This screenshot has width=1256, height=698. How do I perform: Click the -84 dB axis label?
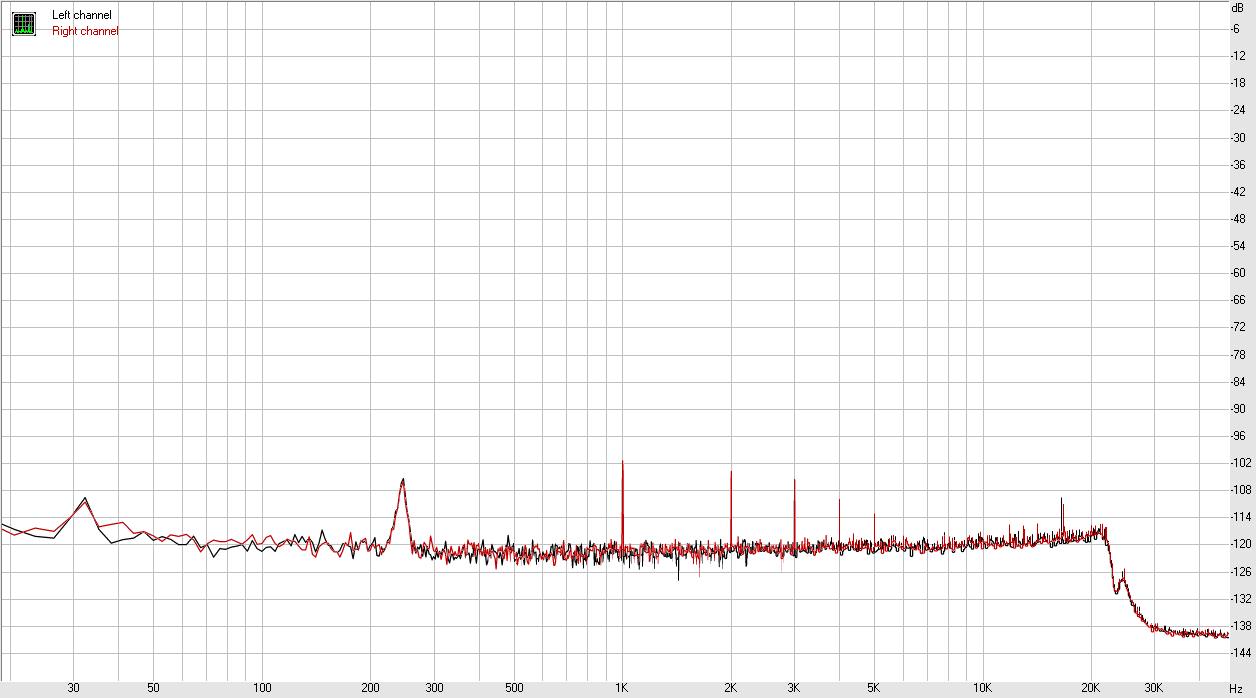1237,382
